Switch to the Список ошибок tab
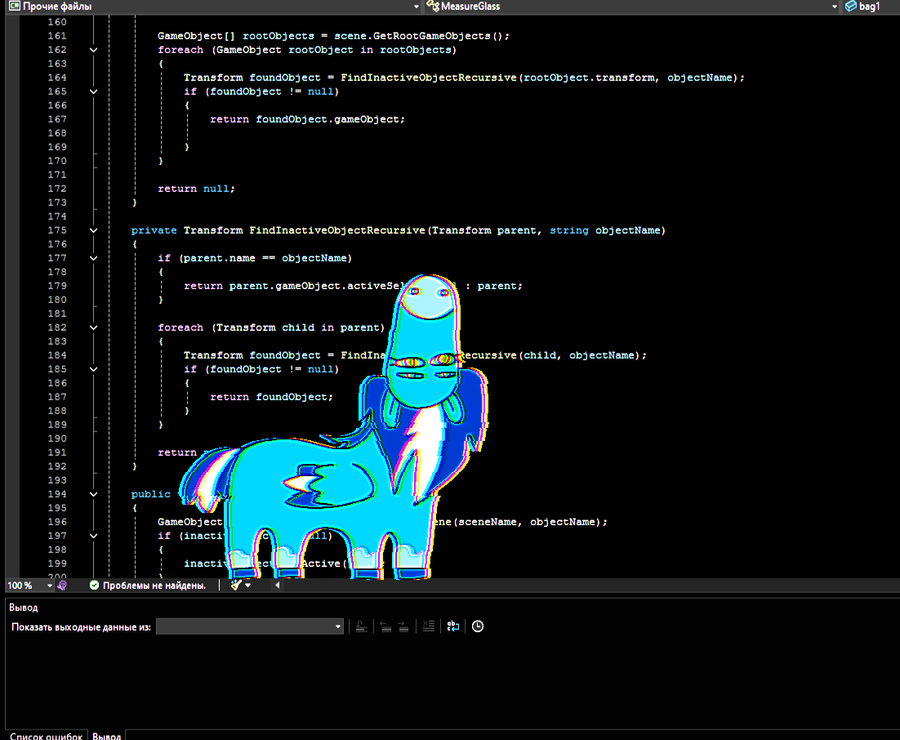The height and width of the screenshot is (740, 900). (46, 735)
